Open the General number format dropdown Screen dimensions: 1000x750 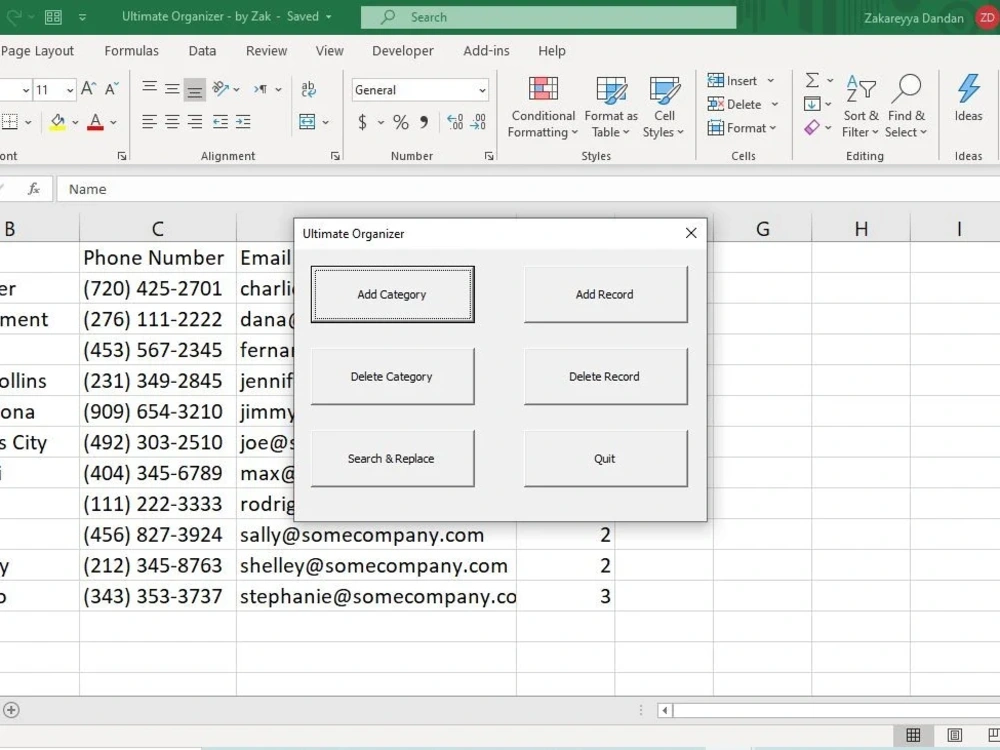(x=419, y=89)
